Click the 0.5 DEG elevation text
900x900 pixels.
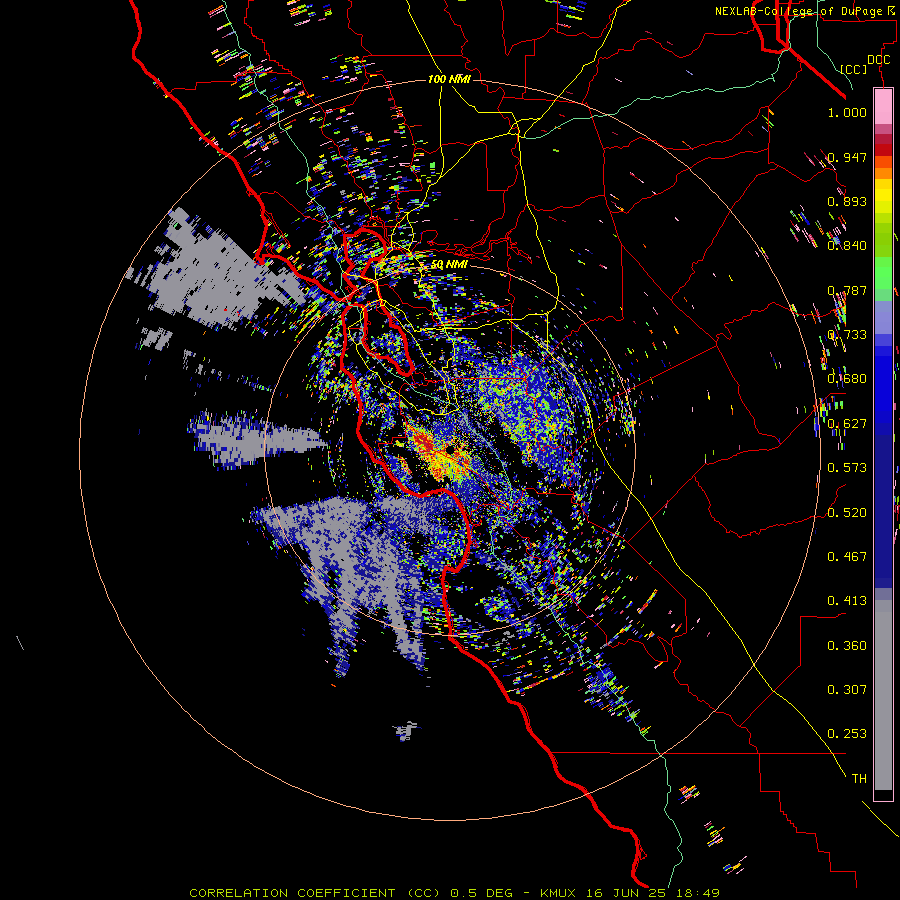[482, 893]
